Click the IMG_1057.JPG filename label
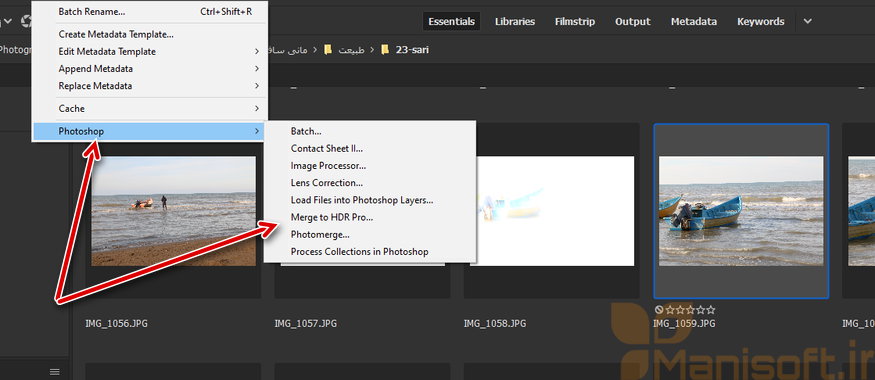 click(305, 323)
